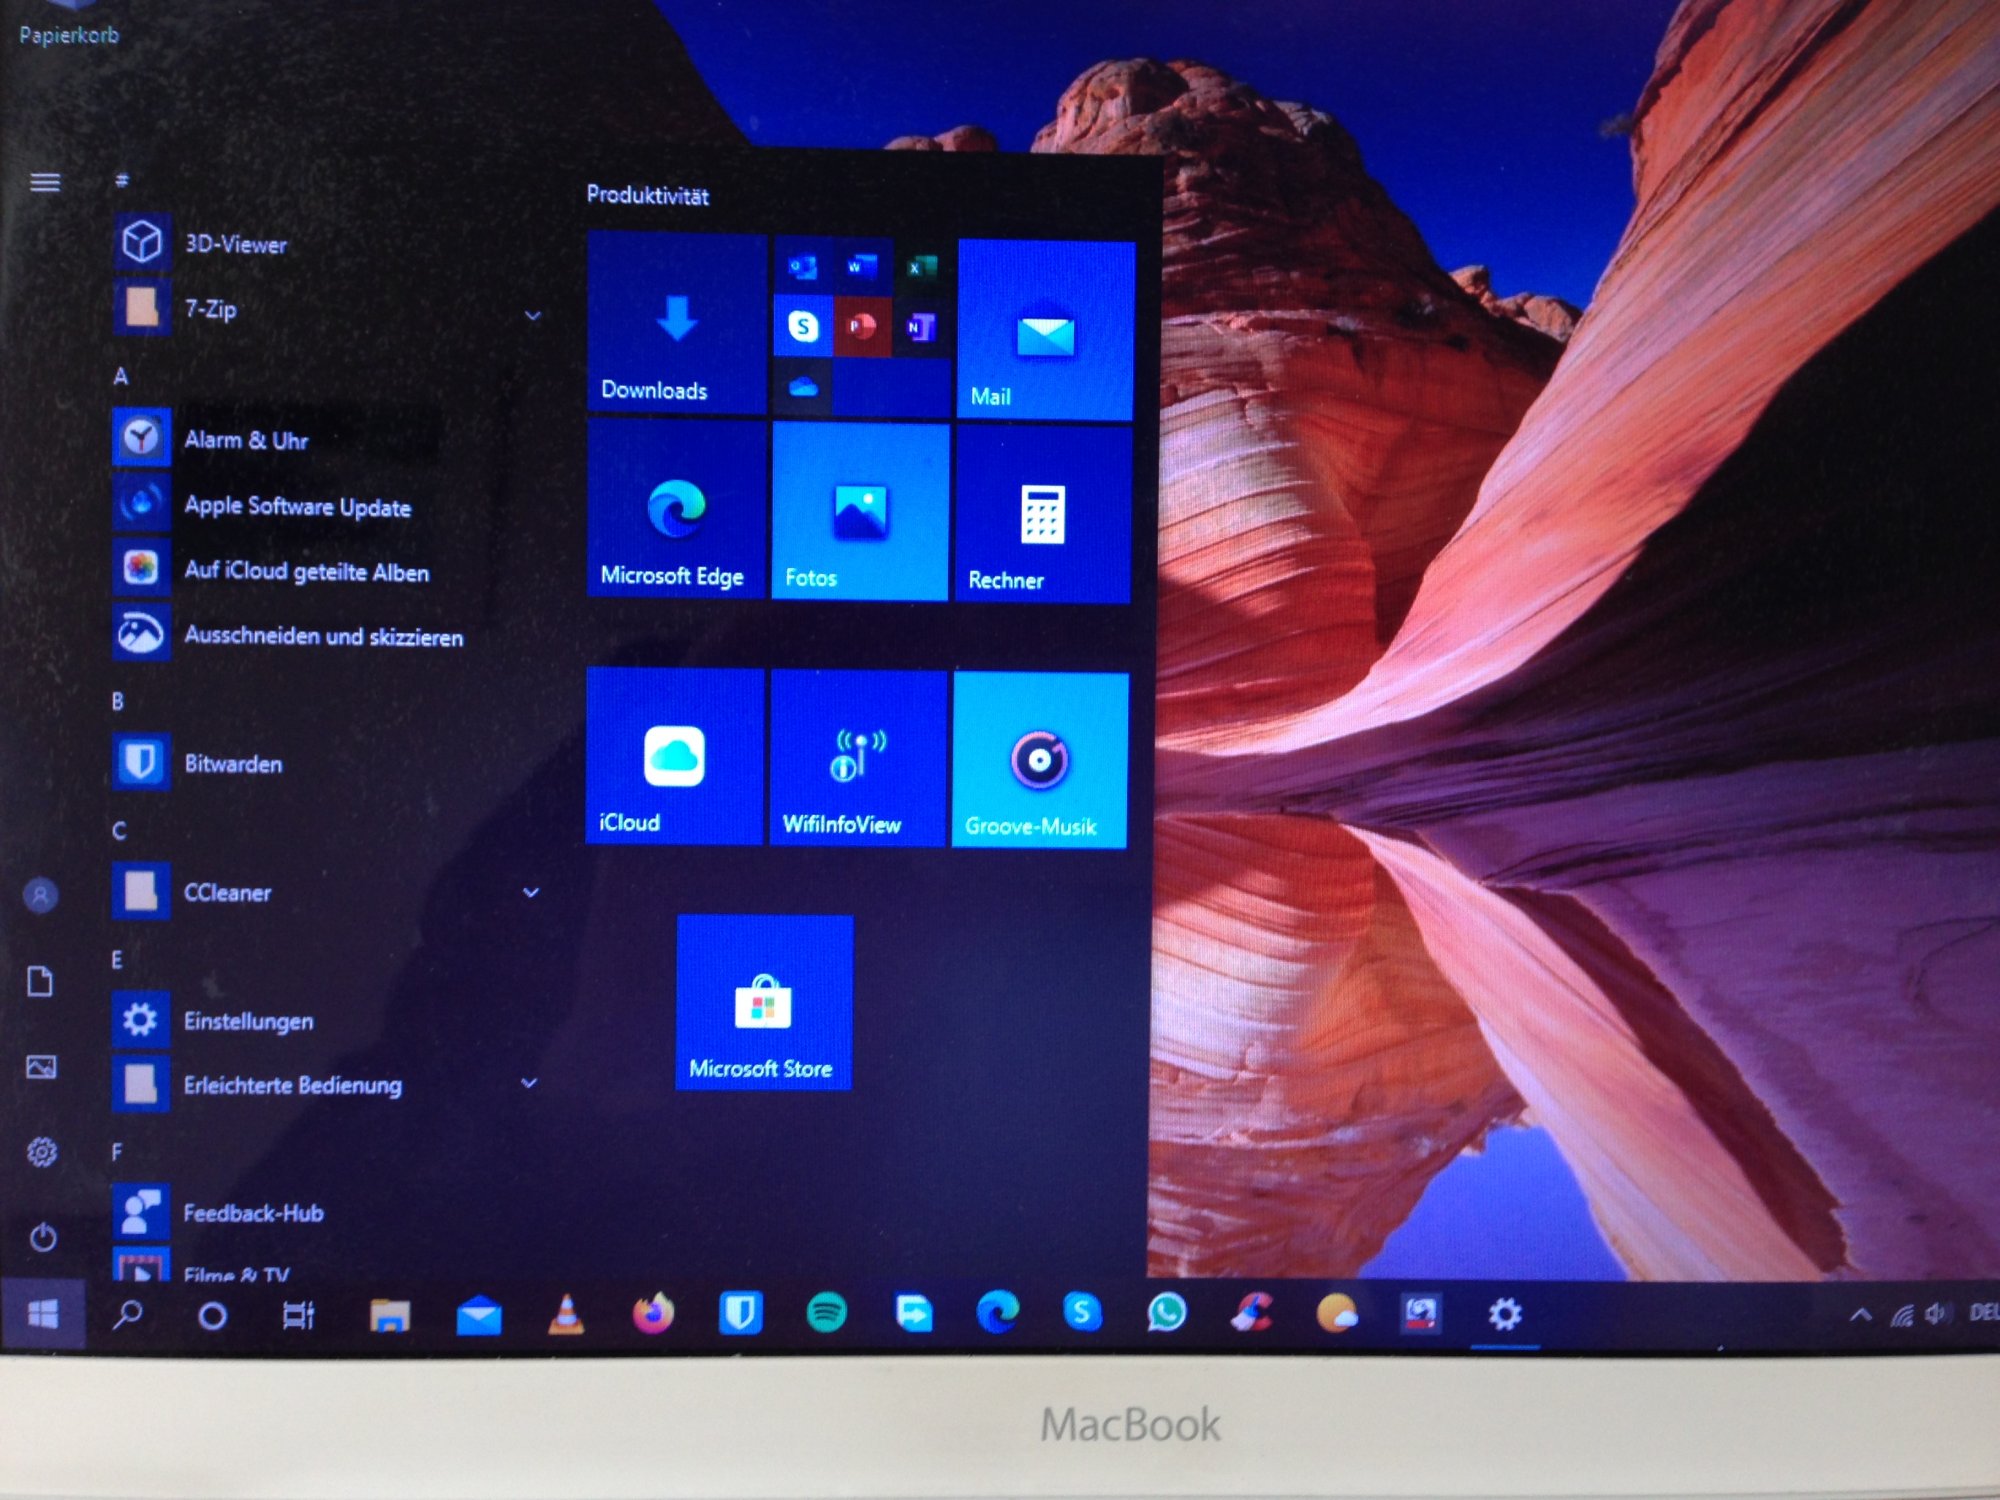Click the Spotify icon in the taskbar
Screen dimensions: 2000x1500
point(826,1313)
